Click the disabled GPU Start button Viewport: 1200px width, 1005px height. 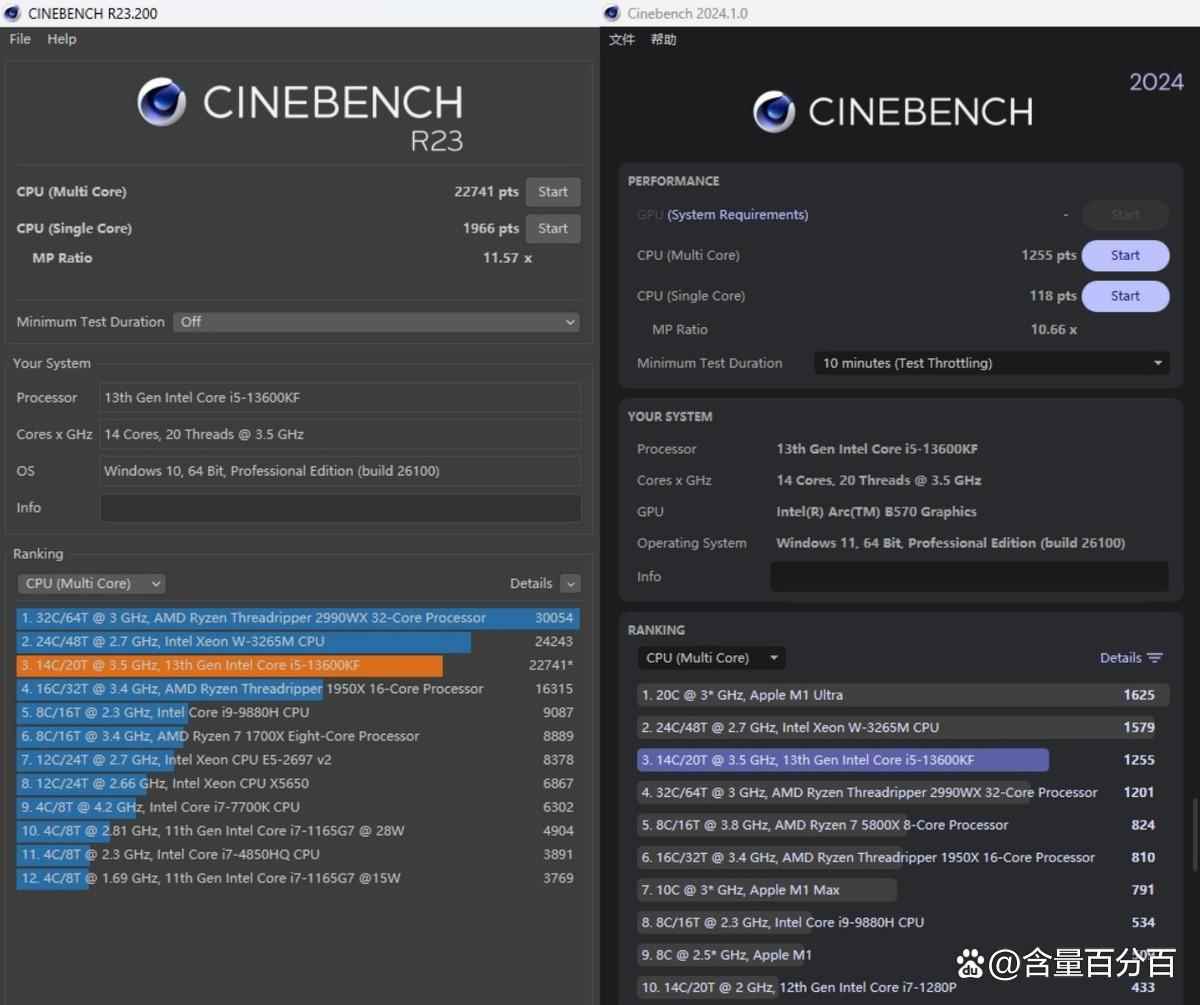click(x=1125, y=215)
